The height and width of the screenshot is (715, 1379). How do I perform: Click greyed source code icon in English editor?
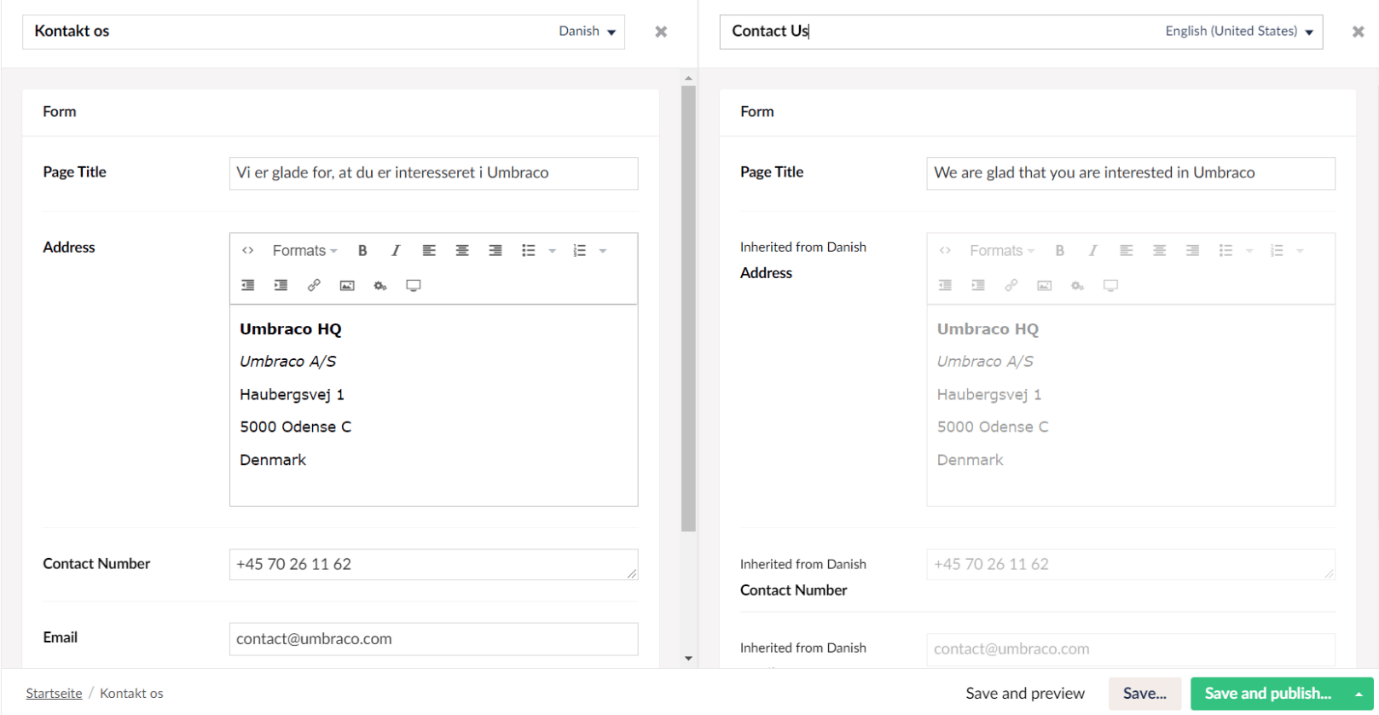(945, 251)
